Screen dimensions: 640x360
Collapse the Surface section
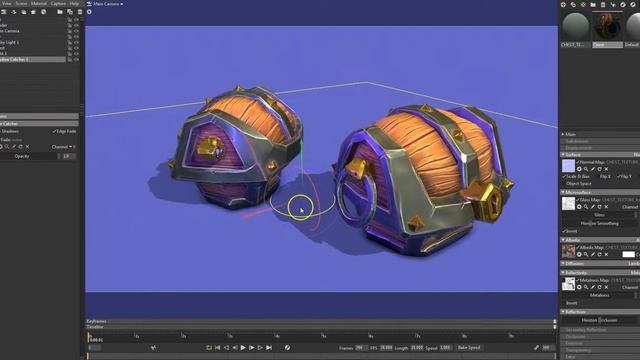coord(563,155)
